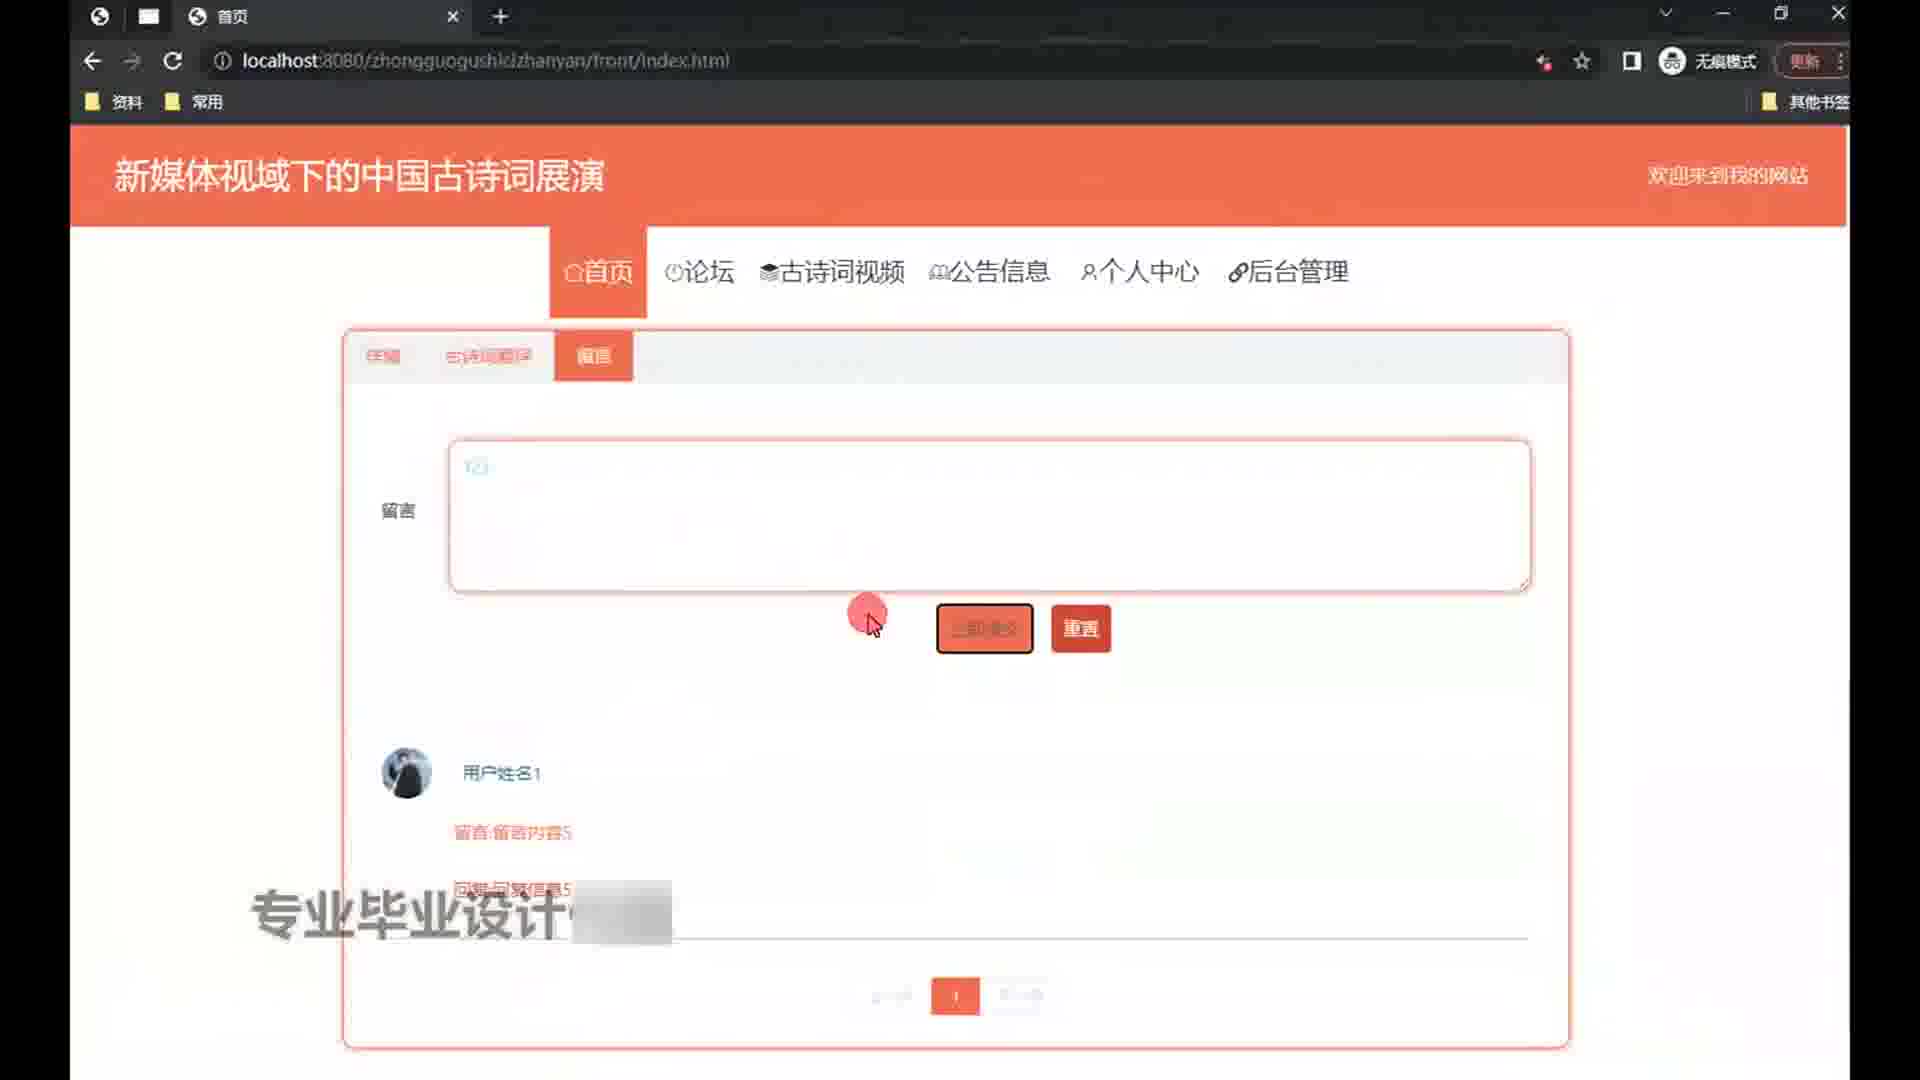Open 个人中心 navigation link
The image size is (1920, 1080).
pyautogui.click(x=1139, y=272)
